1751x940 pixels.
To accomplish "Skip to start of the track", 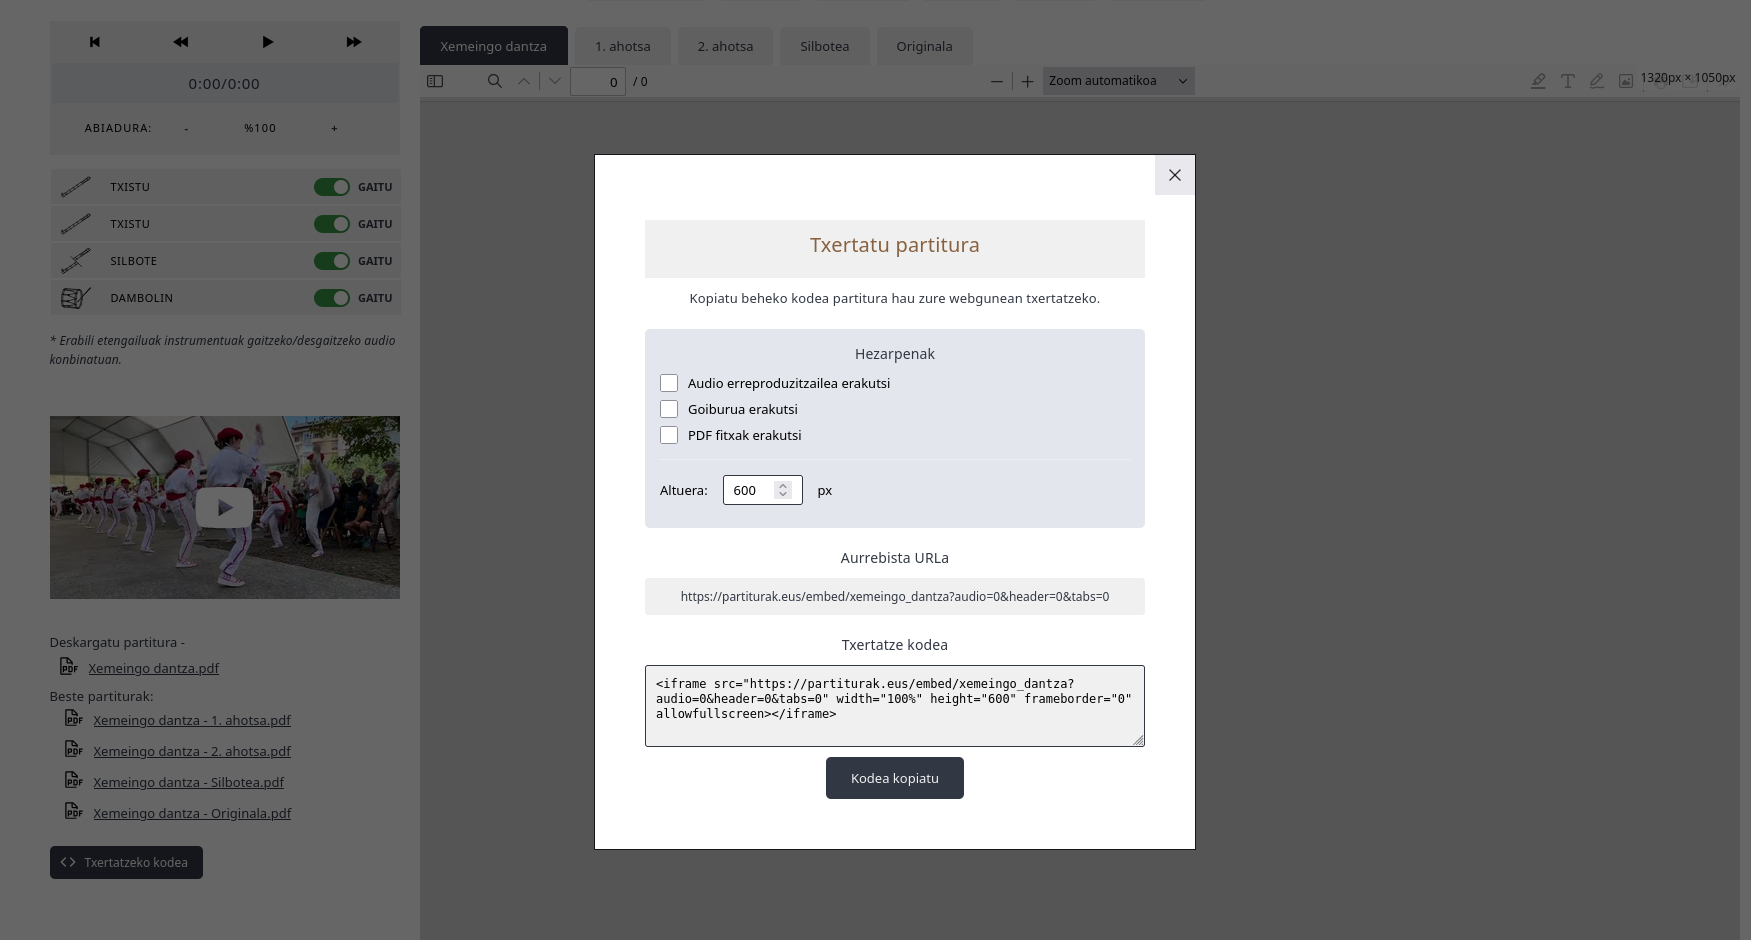I will click(x=95, y=42).
